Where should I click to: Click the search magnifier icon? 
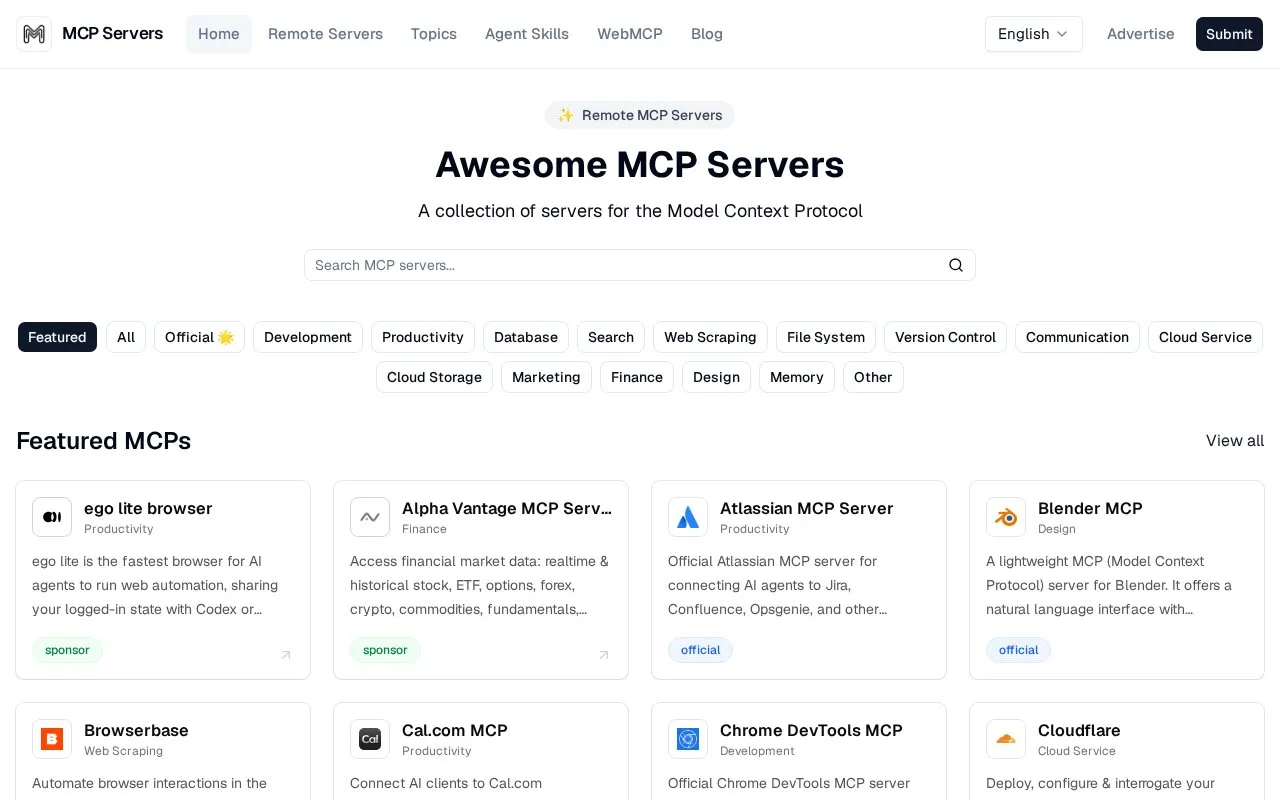tap(956, 265)
